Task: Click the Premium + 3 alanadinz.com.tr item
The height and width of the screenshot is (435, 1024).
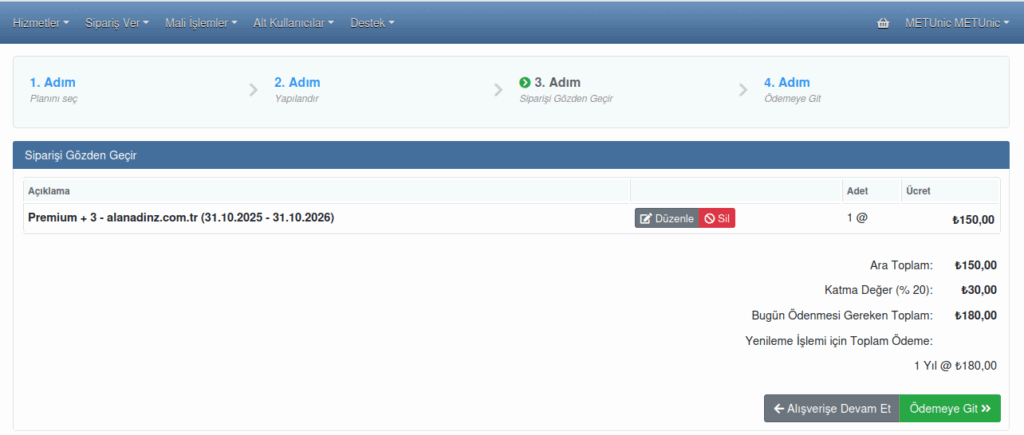Action: click(x=180, y=218)
